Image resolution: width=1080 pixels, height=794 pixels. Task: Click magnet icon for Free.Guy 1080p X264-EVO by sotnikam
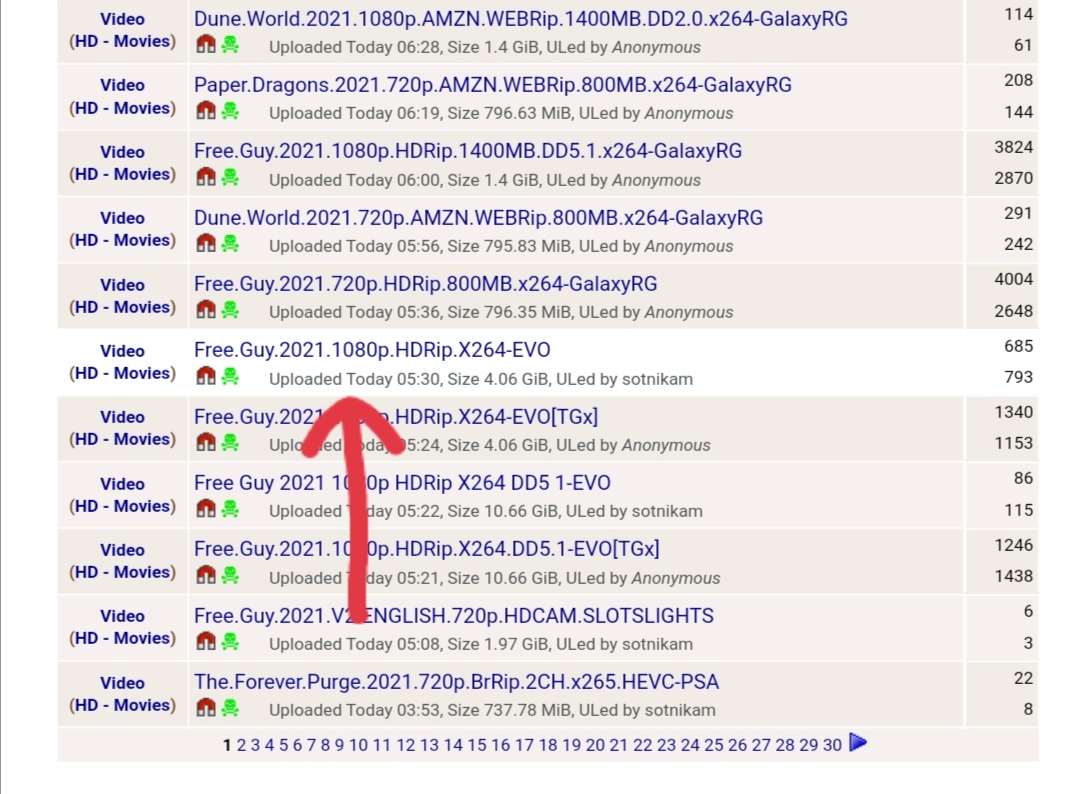pyautogui.click(x=206, y=376)
